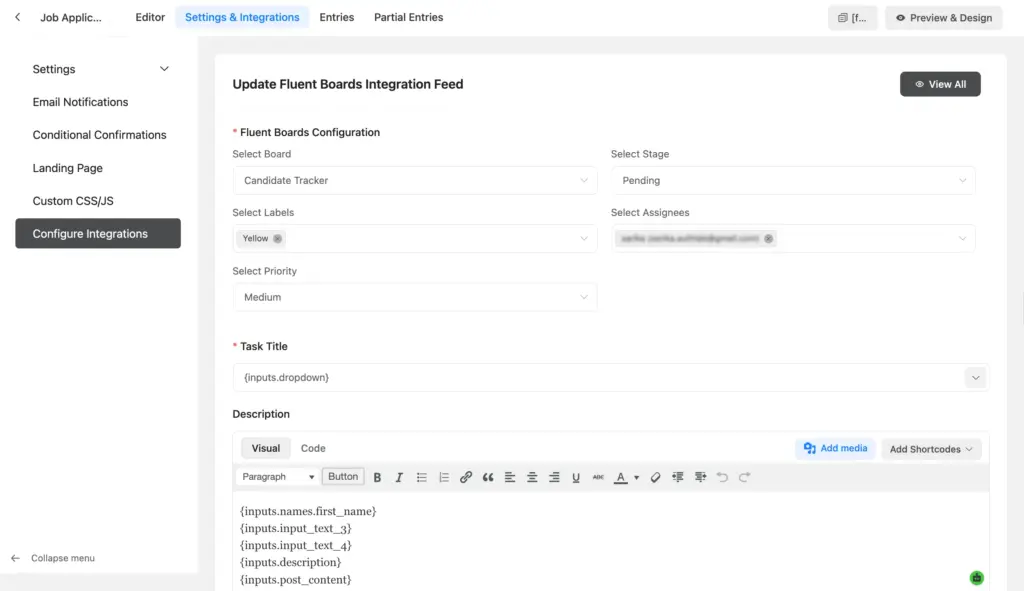The height and width of the screenshot is (591, 1024).
Task: Open the Paragraph format dropdown
Action: point(278,477)
